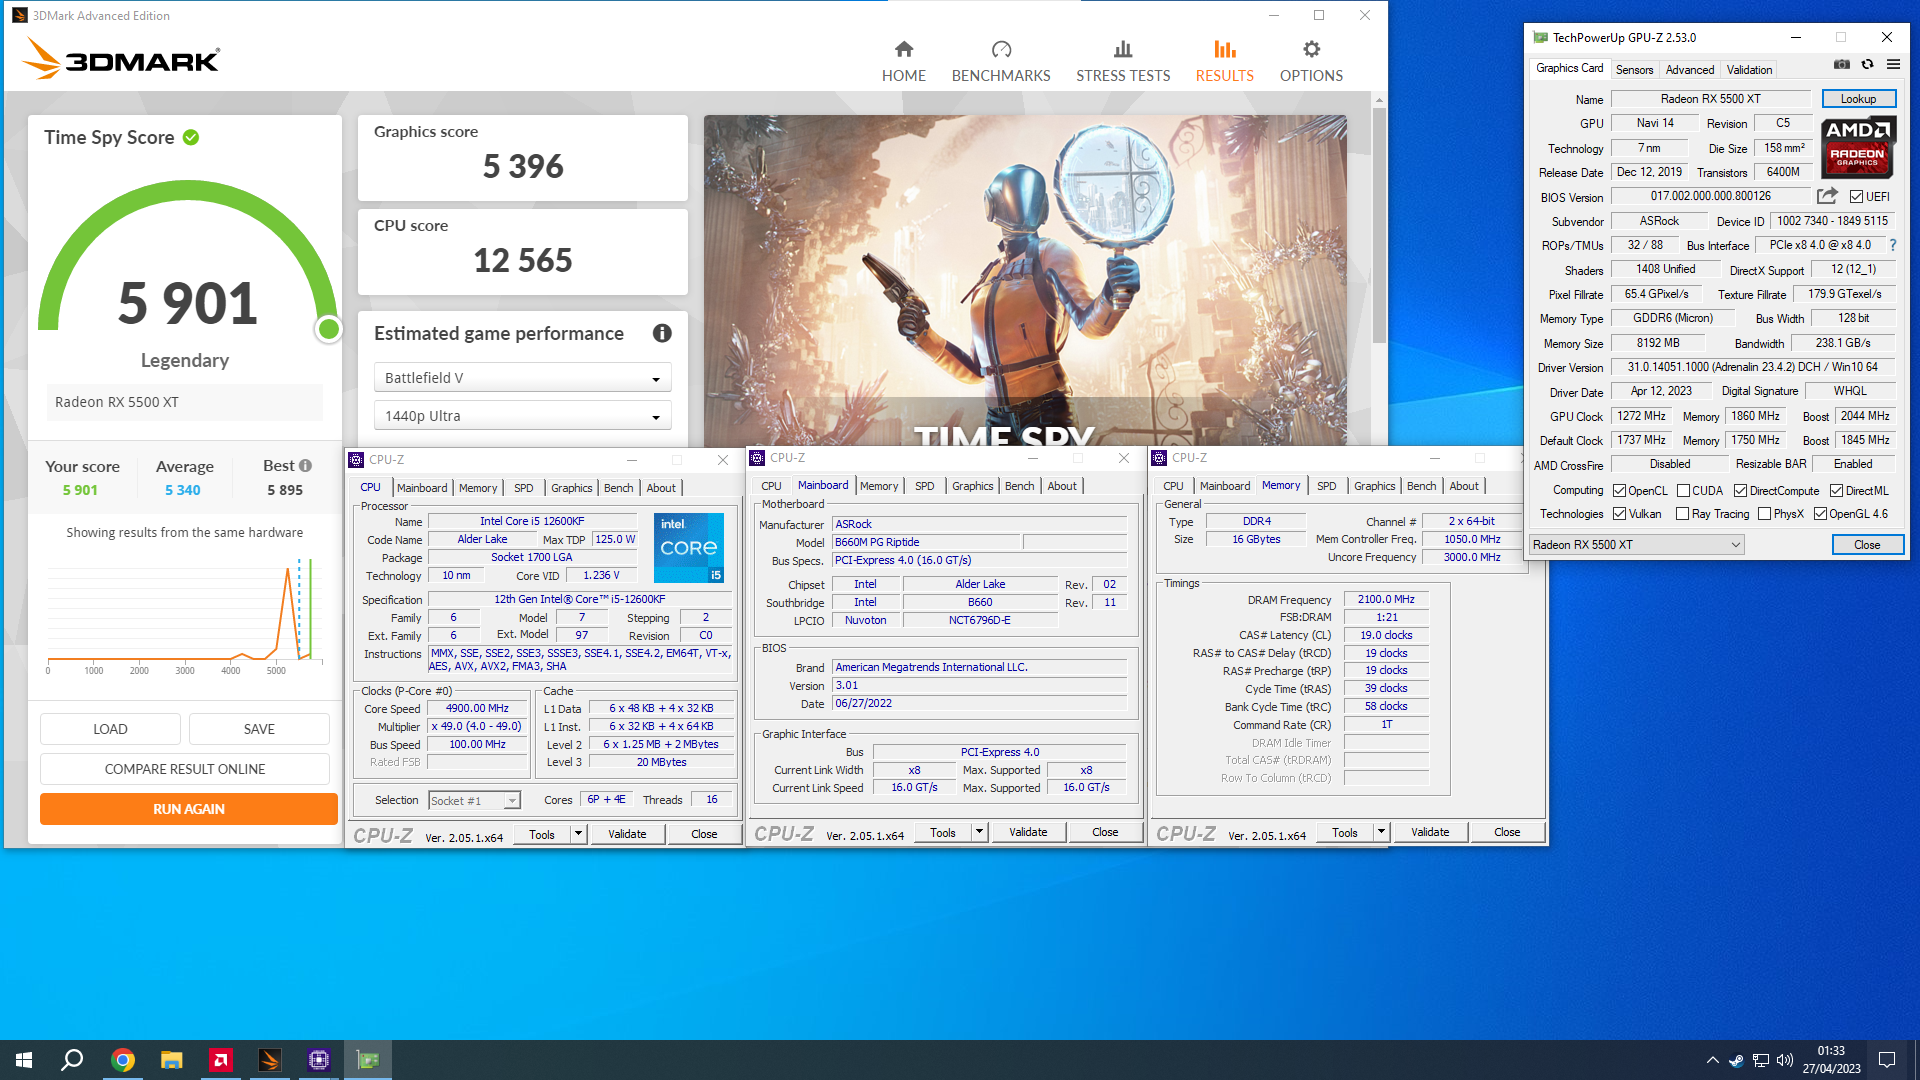
Task: Toggle the OpenGL 4.6 checkbox
Action: (x=1820, y=514)
